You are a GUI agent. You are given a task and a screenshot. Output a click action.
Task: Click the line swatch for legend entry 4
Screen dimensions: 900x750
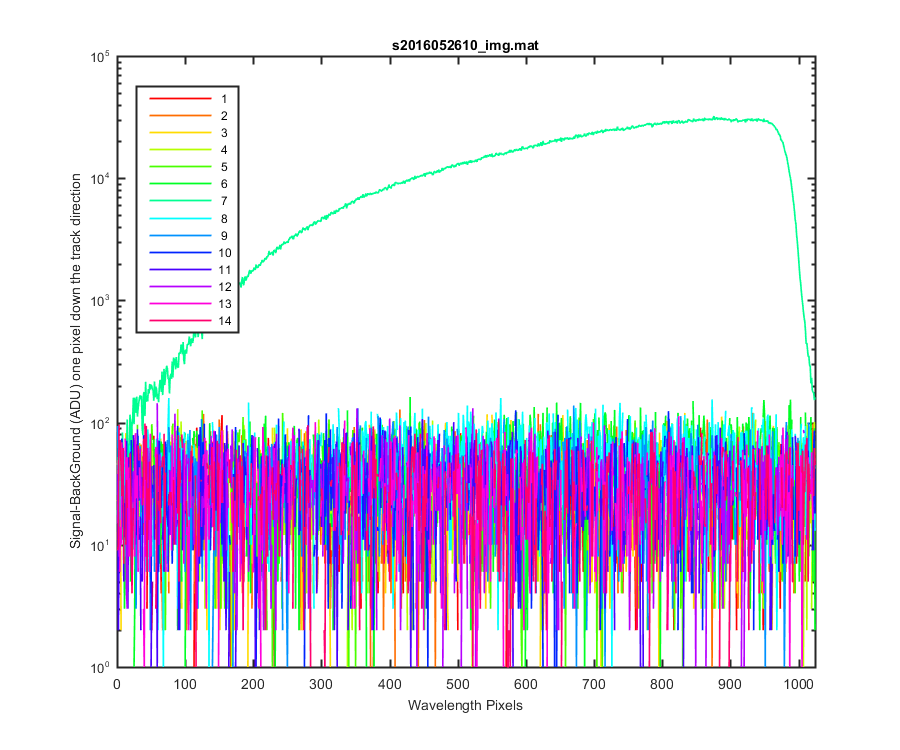coord(180,150)
